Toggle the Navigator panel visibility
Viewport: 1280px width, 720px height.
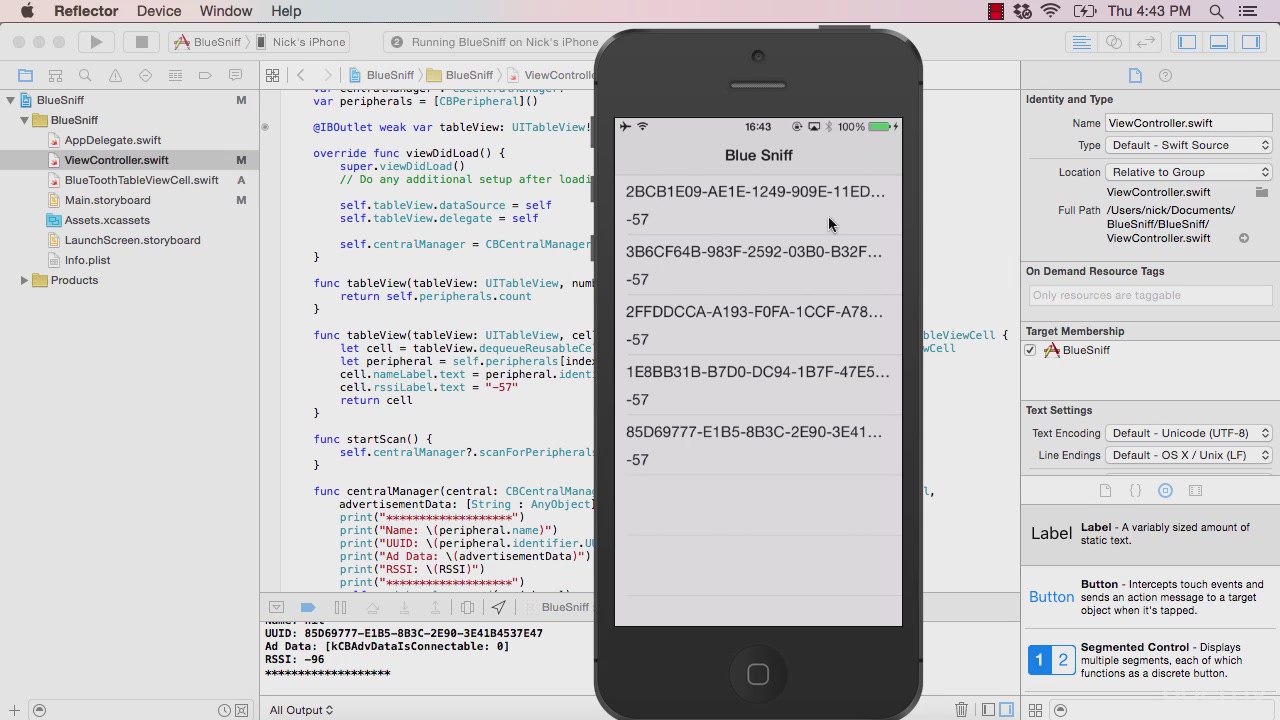(1187, 42)
